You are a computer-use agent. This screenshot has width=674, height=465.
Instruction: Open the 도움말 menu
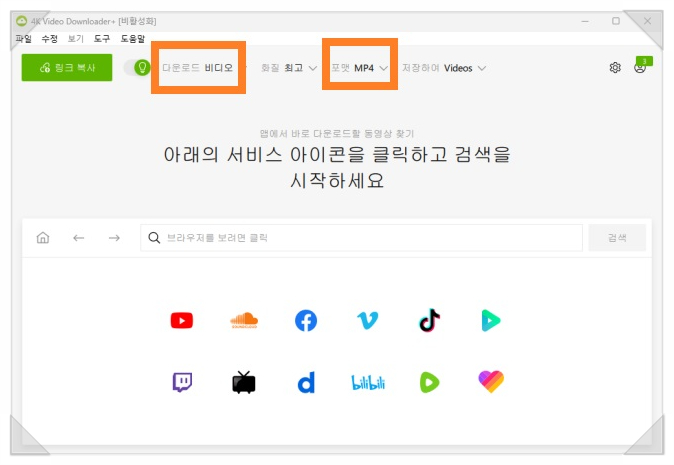click(132, 39)
